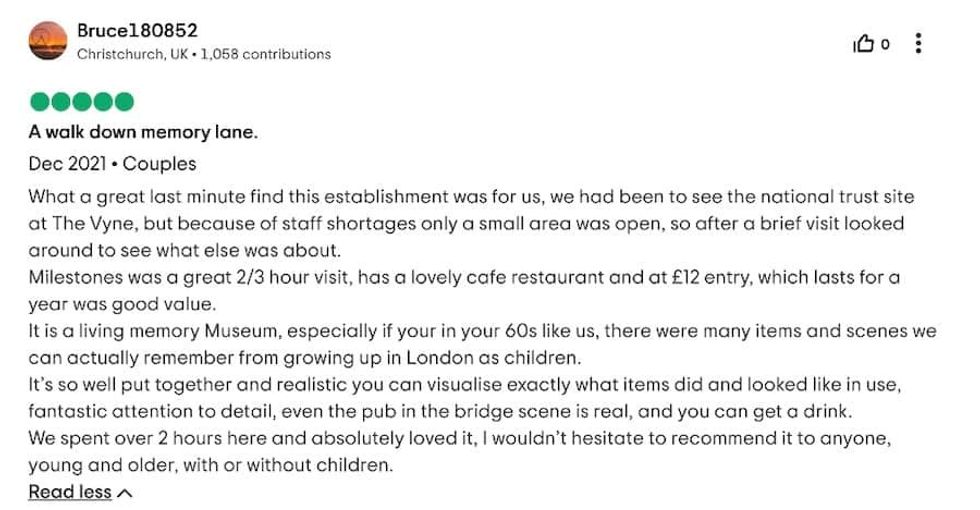Collapse review using the chevron arrow
This screenshot has height=510, width=980.
pyautogui.click(x=125, y=492)
